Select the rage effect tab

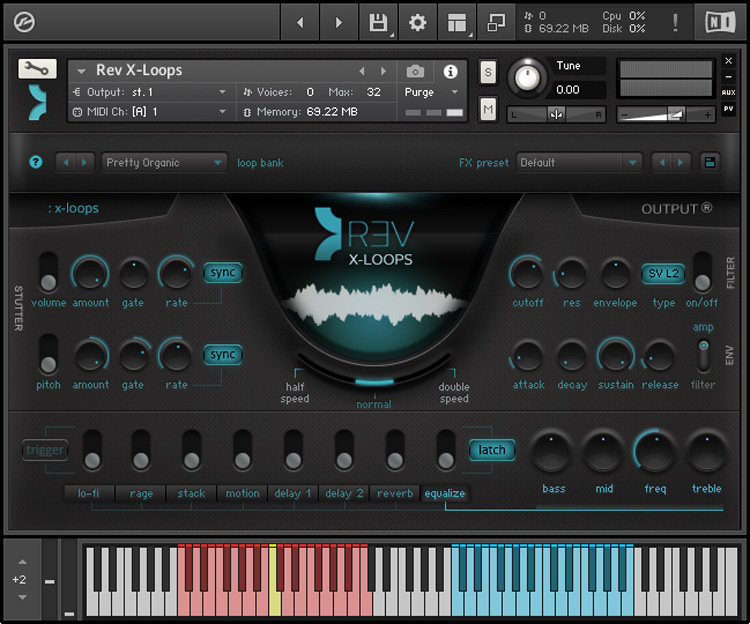141,493
